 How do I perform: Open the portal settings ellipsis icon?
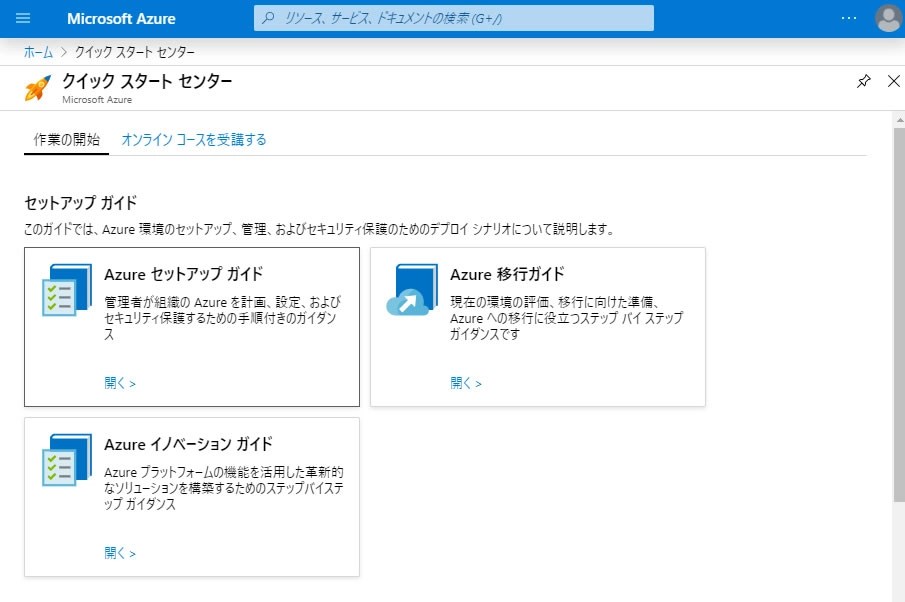coord(848,17)
